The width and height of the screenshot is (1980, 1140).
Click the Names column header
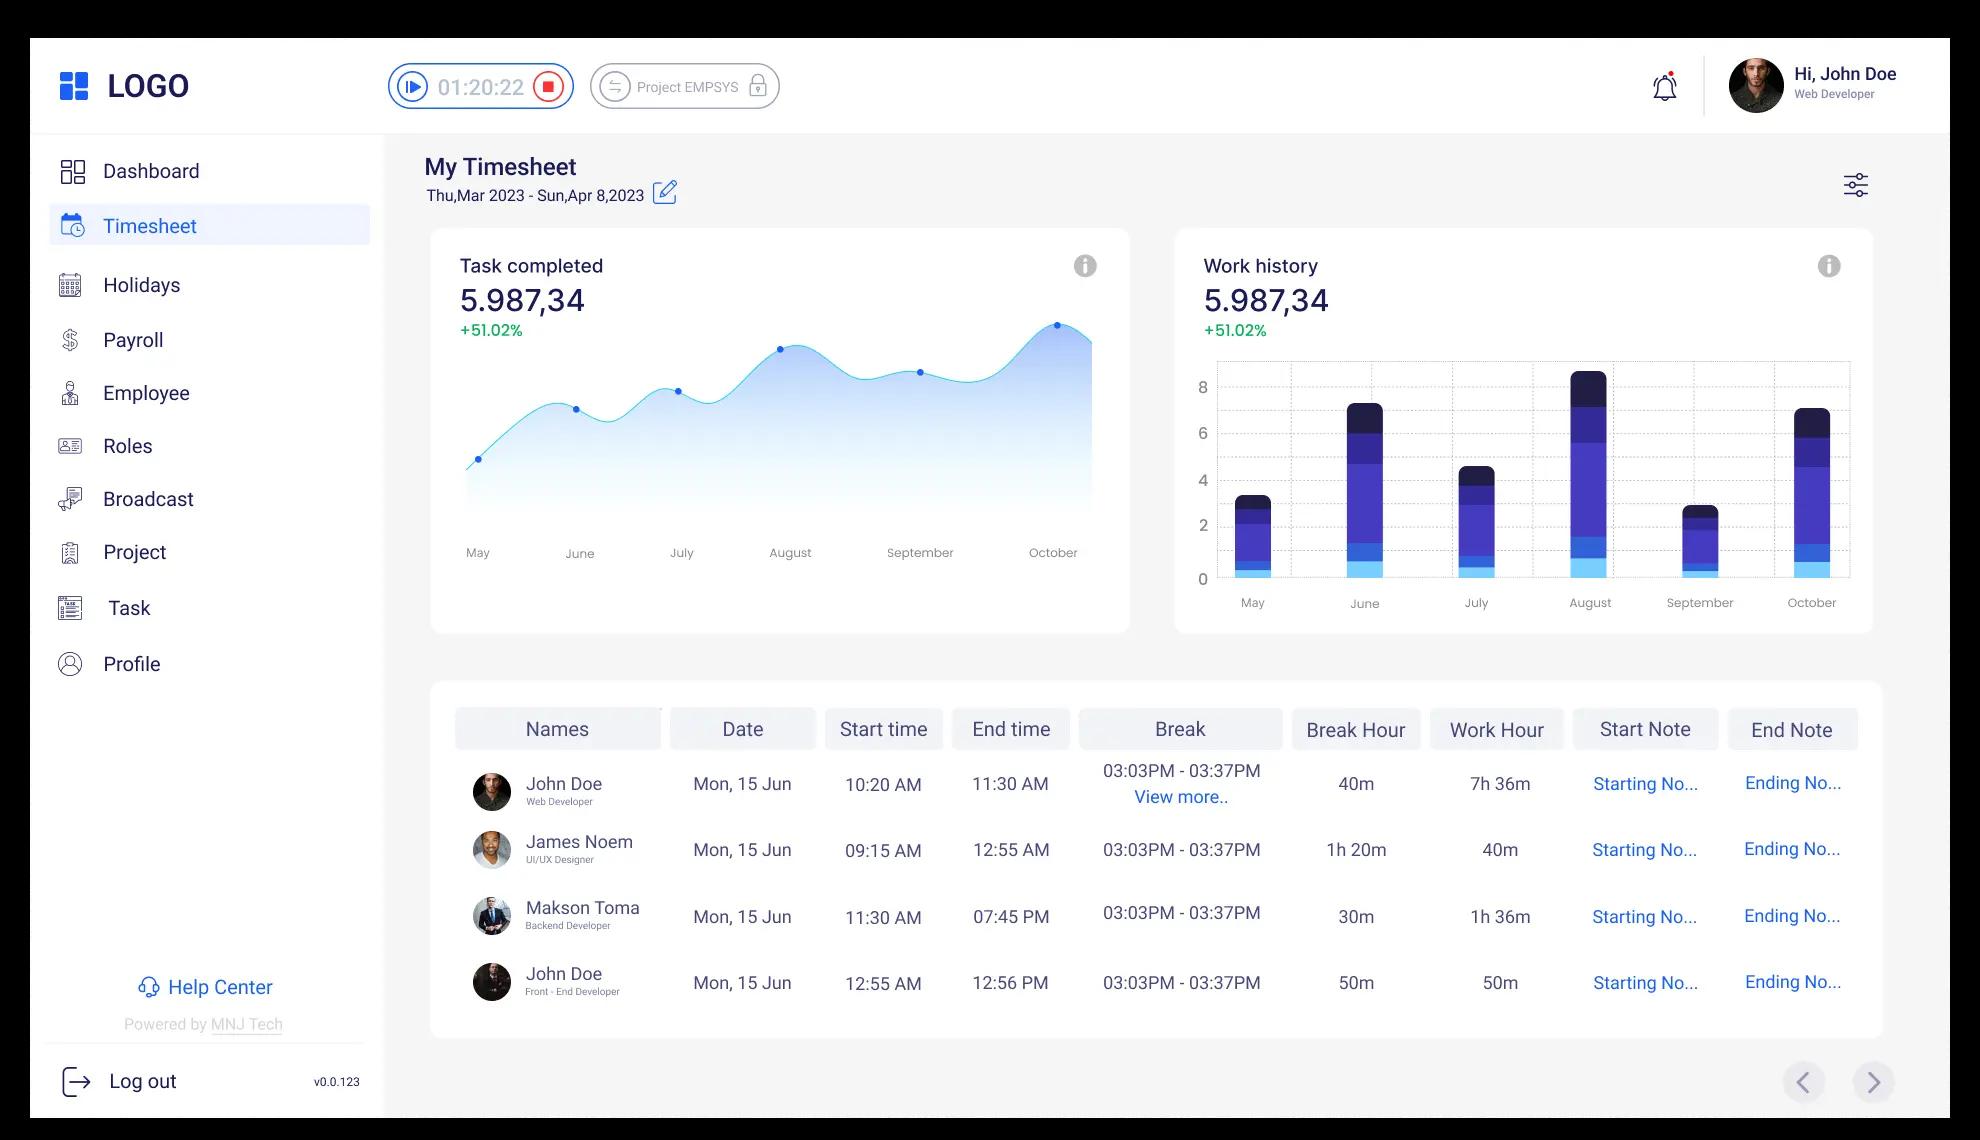point(557,729)
